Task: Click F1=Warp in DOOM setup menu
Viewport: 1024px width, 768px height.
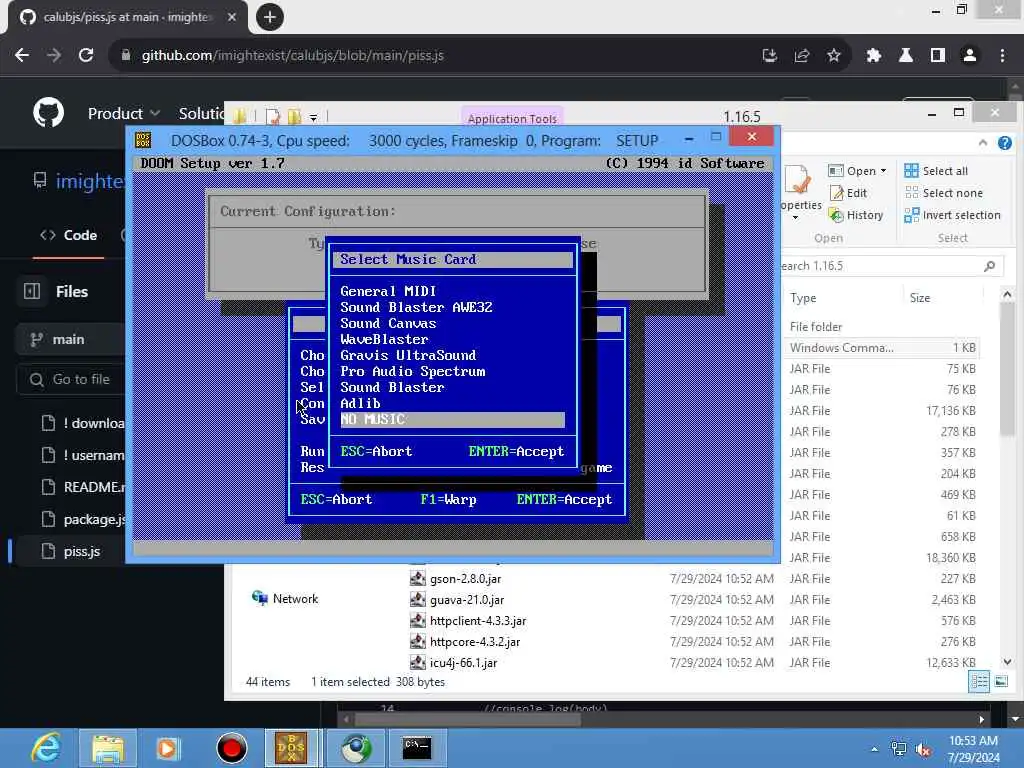Action: [448, 500]
